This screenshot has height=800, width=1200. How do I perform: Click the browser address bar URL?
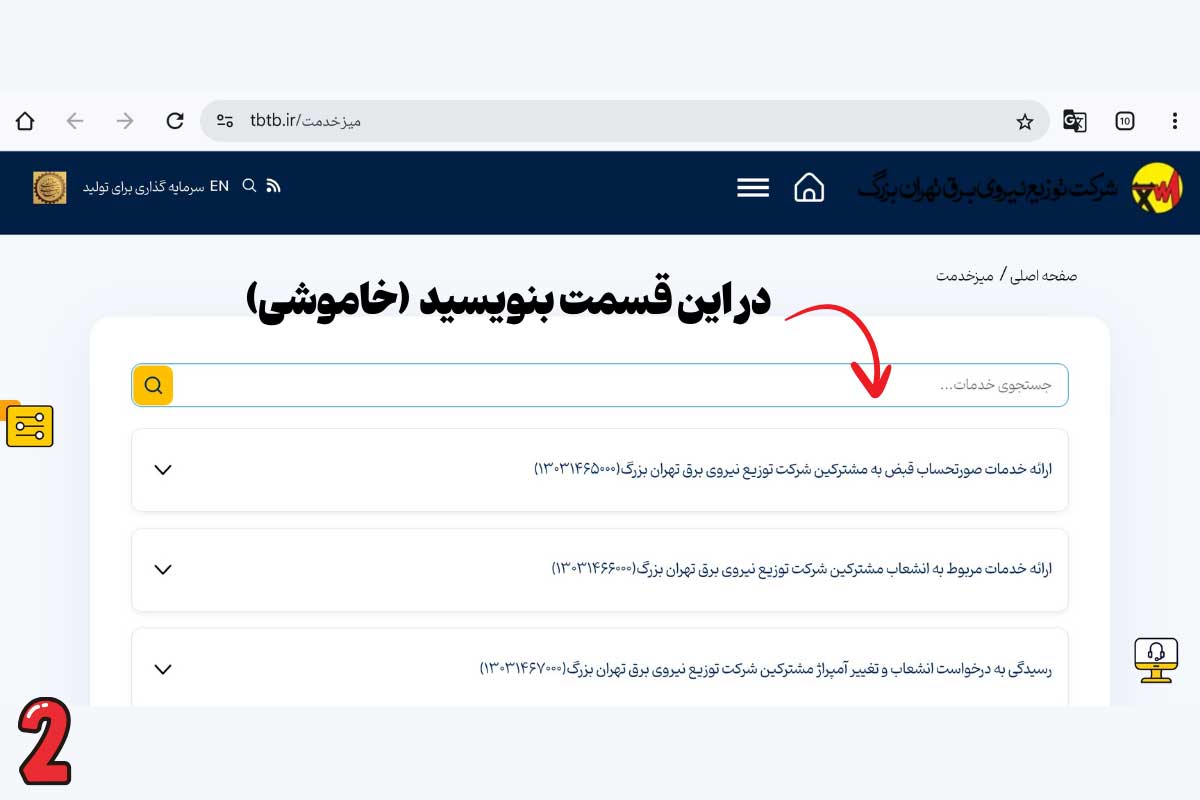tap(600, 121)
